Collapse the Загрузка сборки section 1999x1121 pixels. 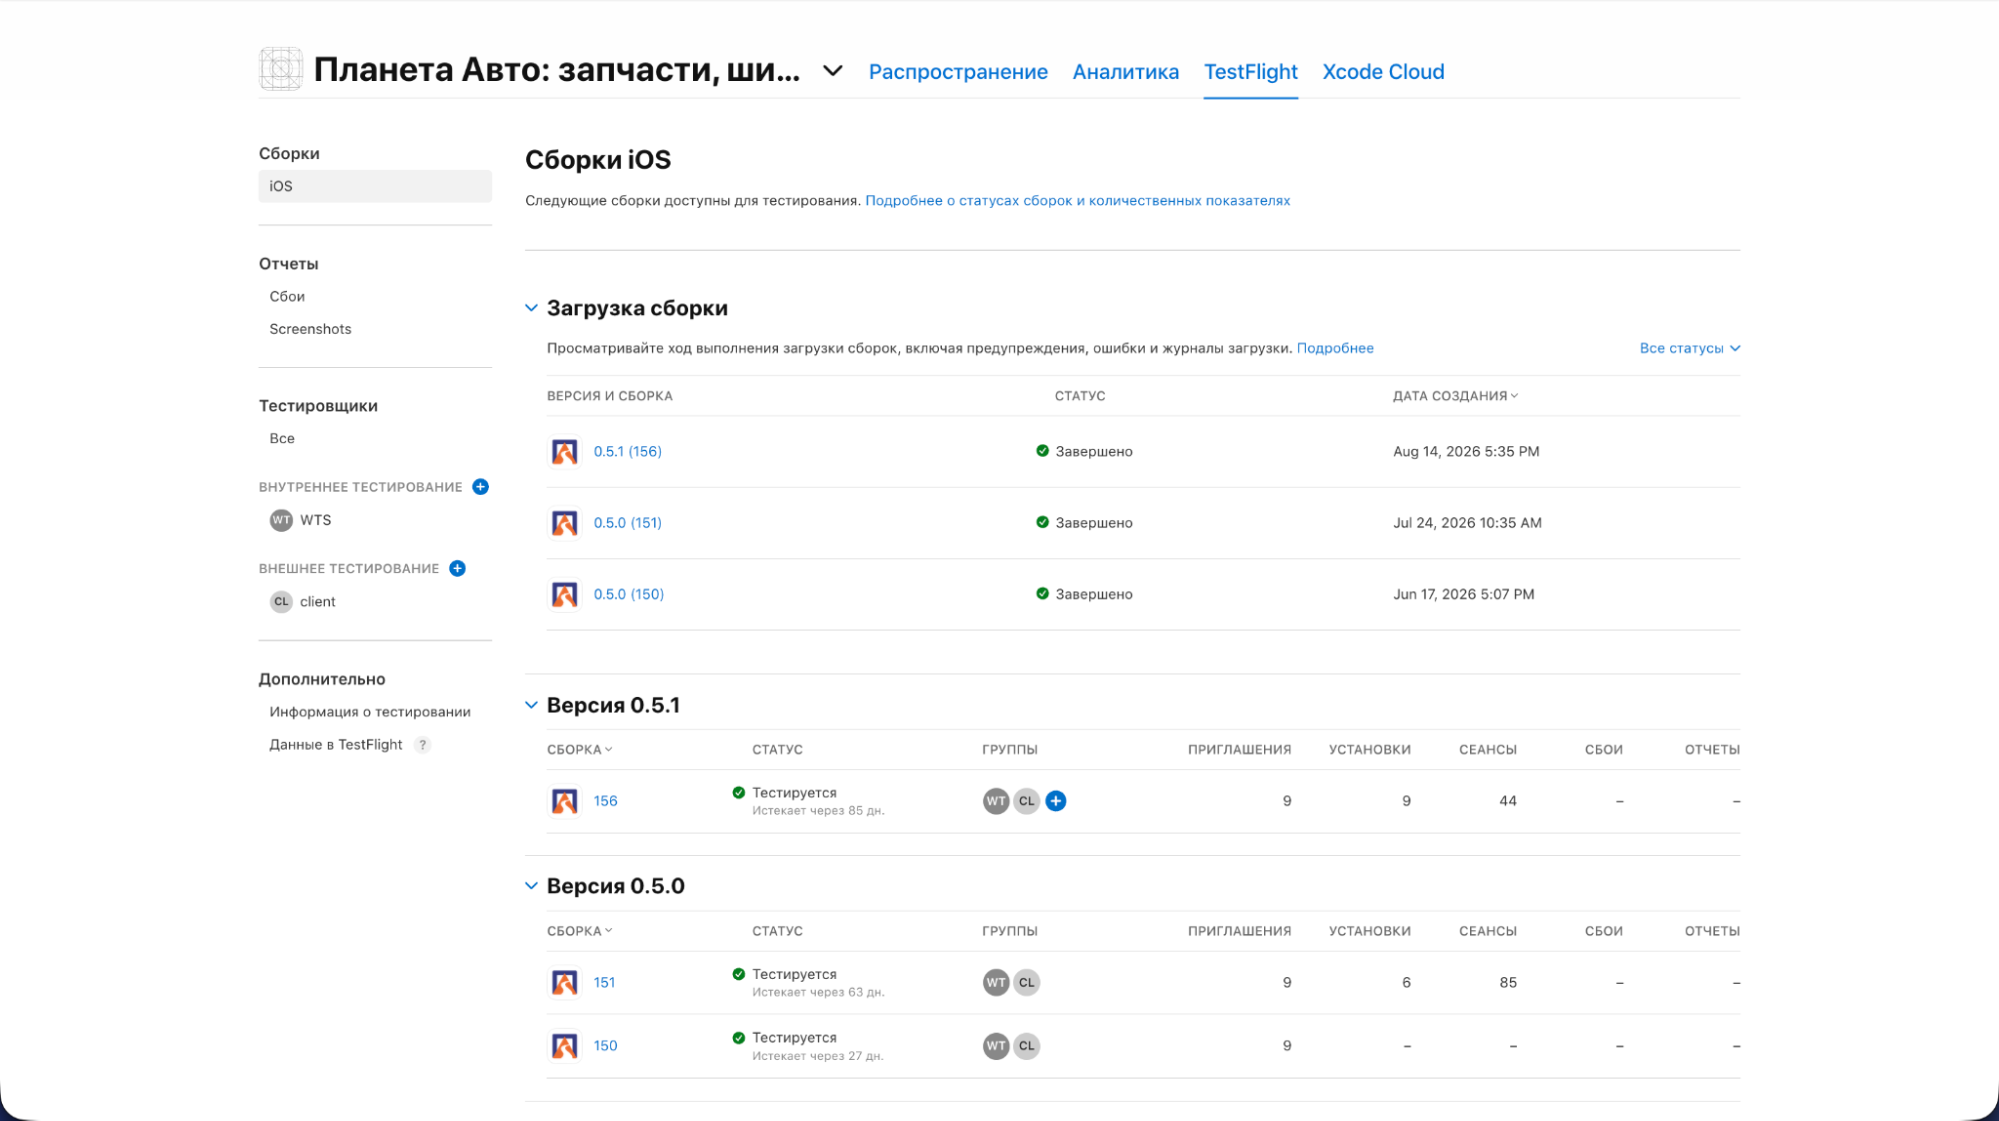click(x=531, y=308)
